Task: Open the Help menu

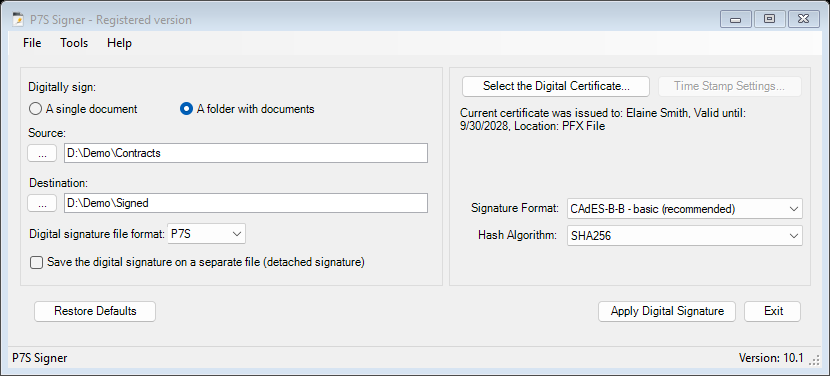Action: coord(119,43)
